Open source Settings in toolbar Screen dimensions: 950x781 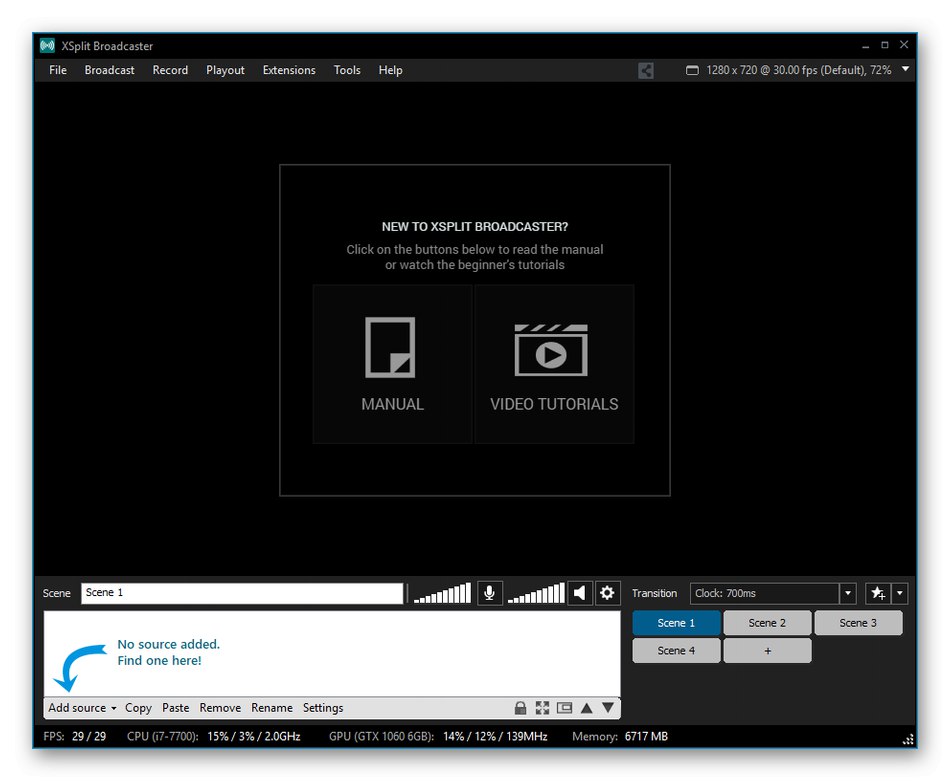pyautogui.click(x=323, y=708)
